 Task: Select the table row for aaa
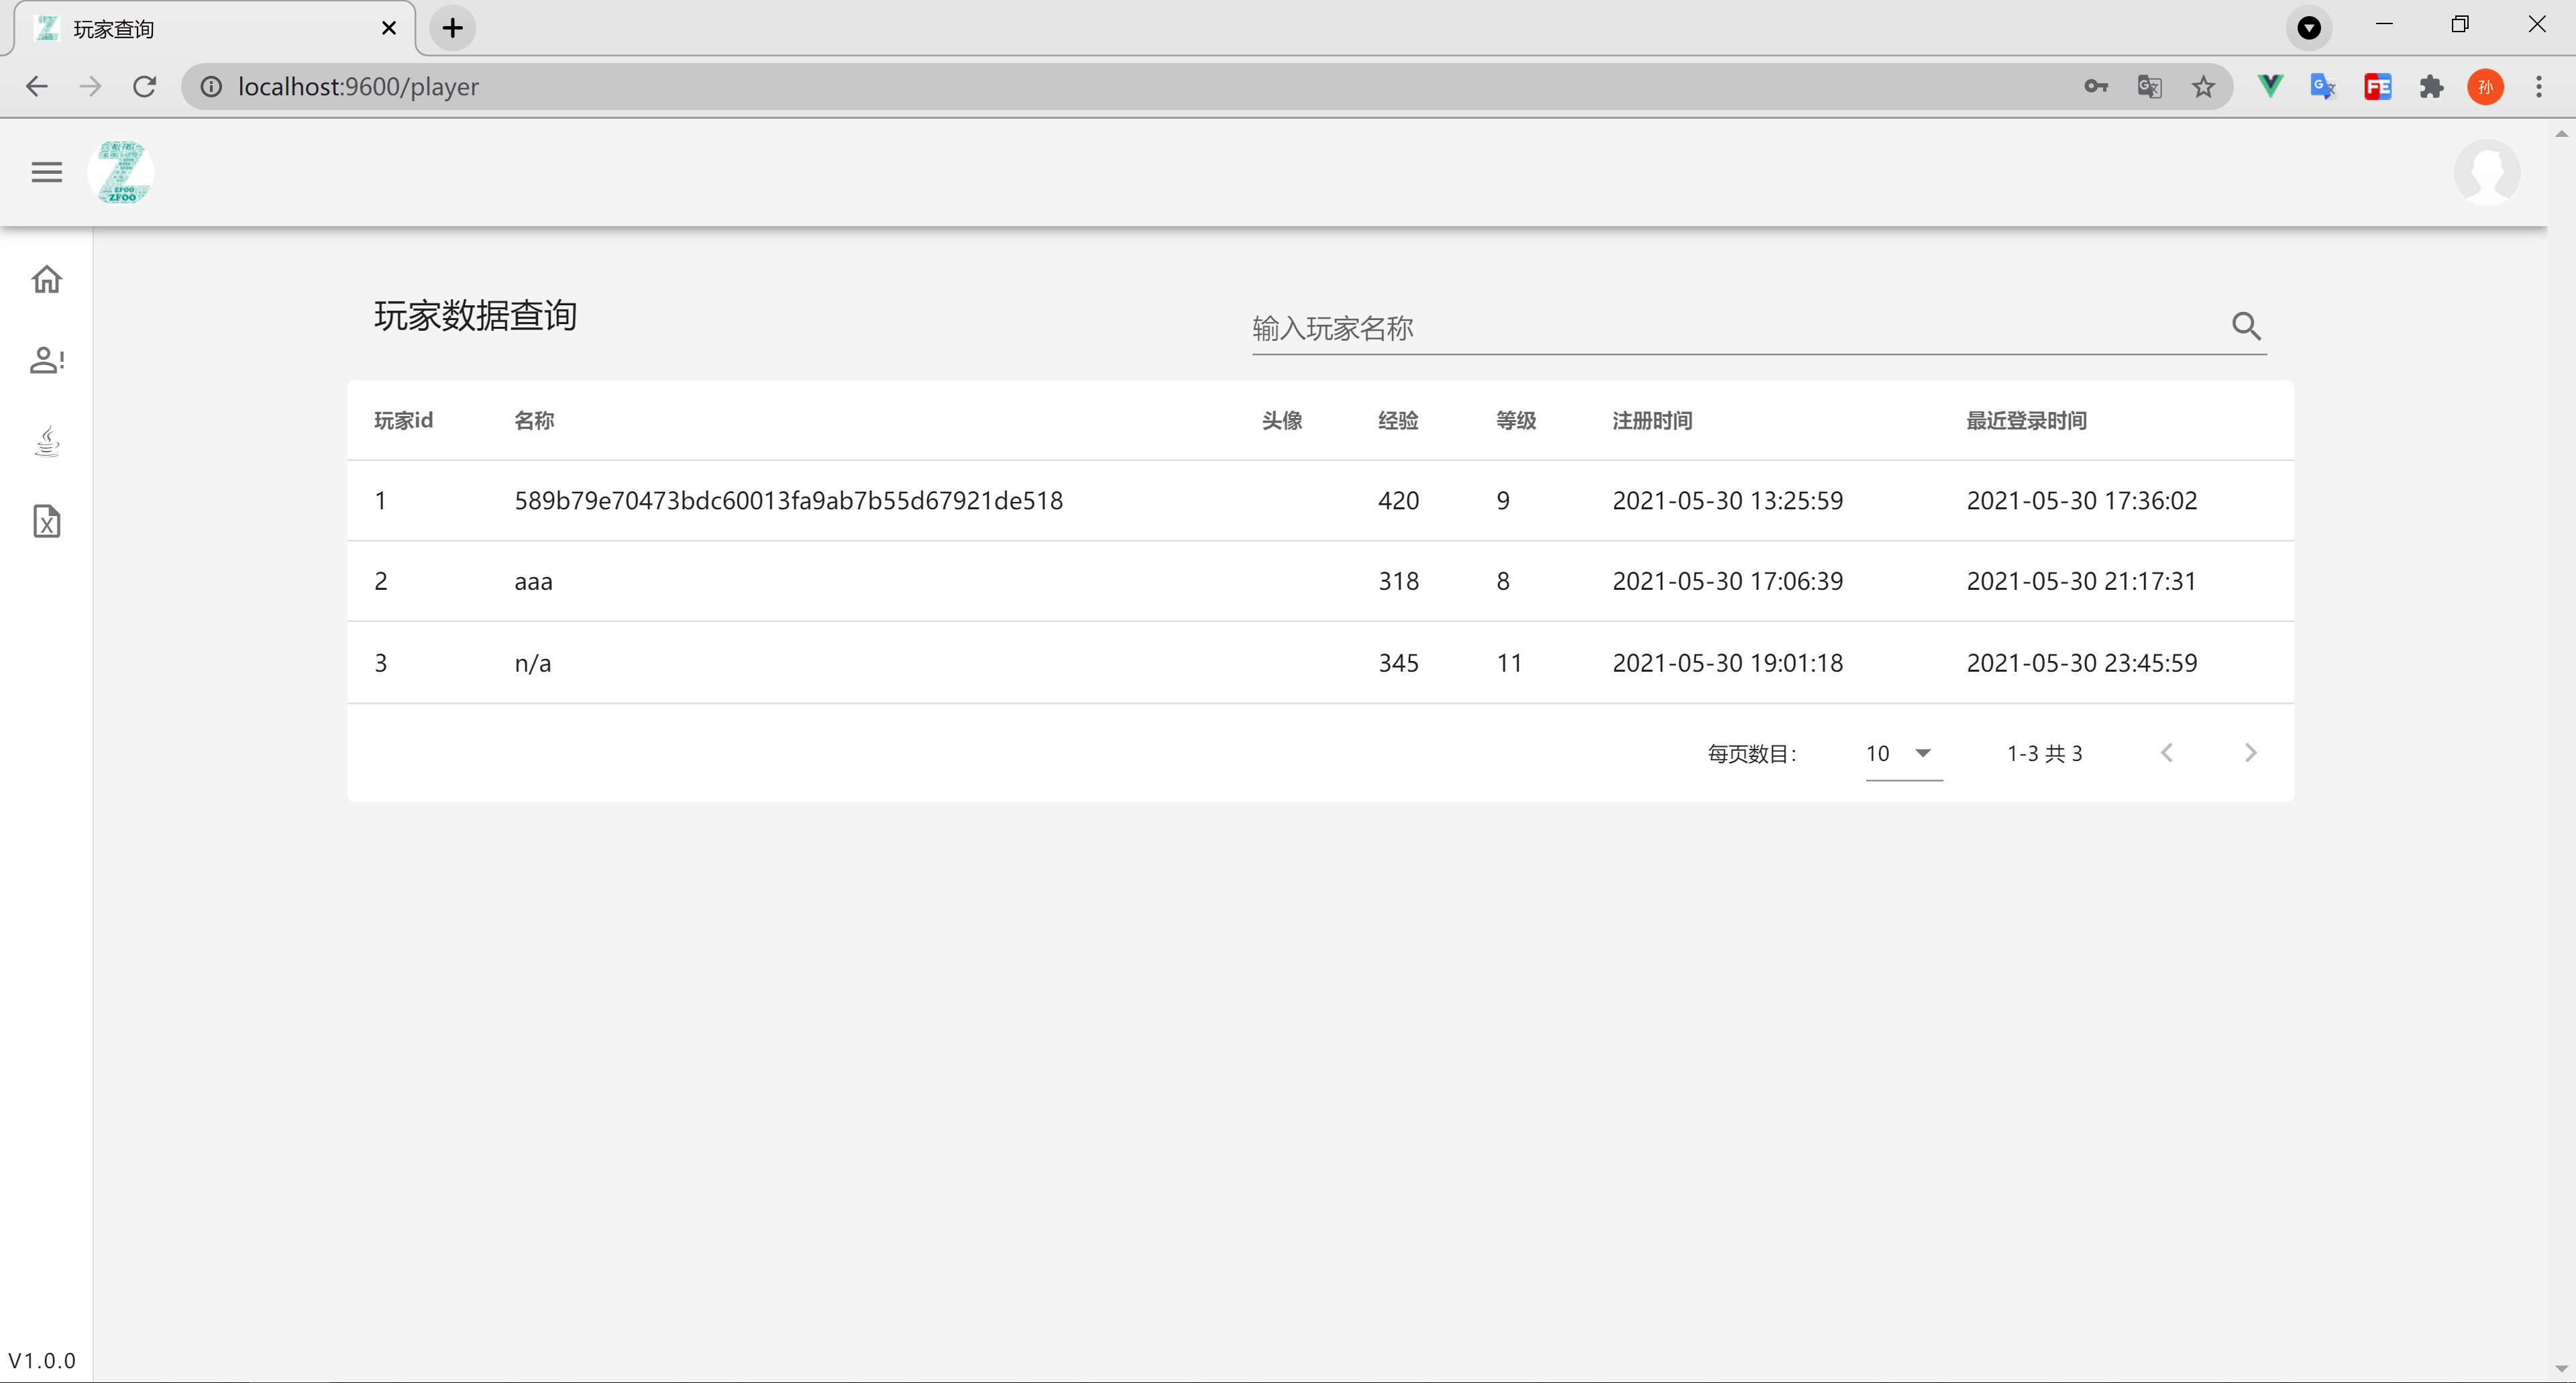pyautogui.click(x=1320, y=581)
